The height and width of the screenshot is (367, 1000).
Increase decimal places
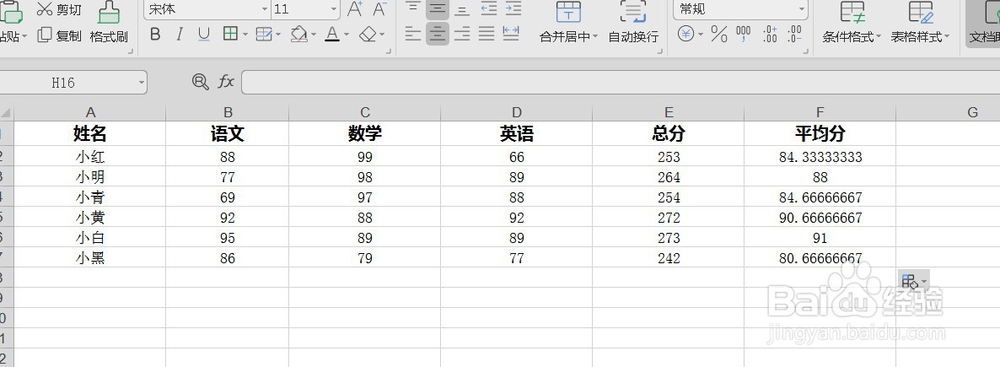point(770,34)
